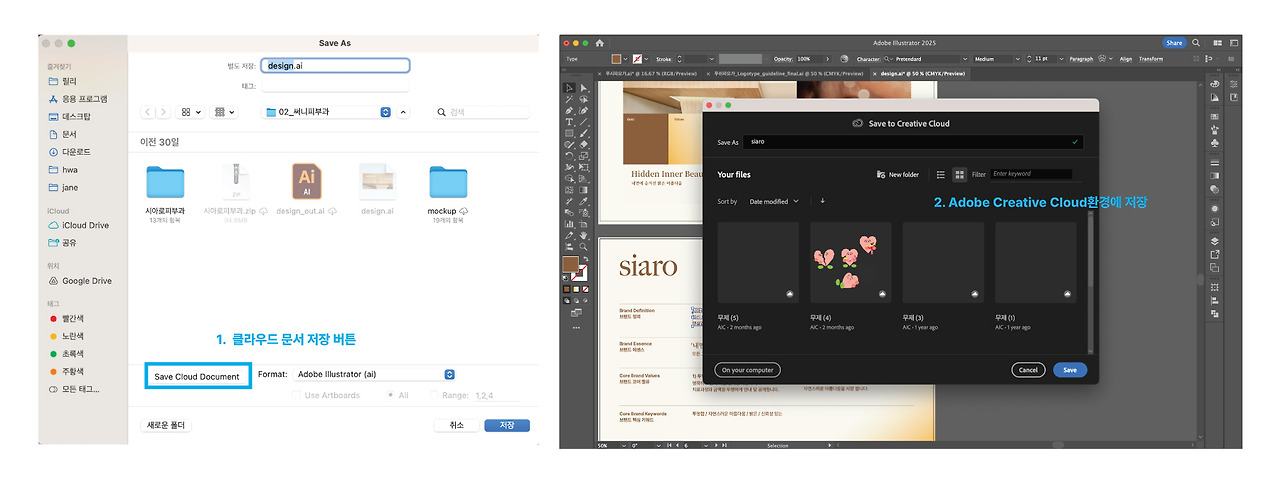Click the stroke swatch in control bar
The width and height of the screenshot is (1280, 489).
point(637,59)
